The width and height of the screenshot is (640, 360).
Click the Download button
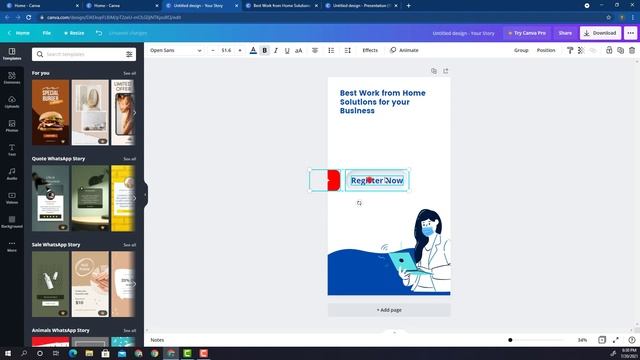(600, 33)
